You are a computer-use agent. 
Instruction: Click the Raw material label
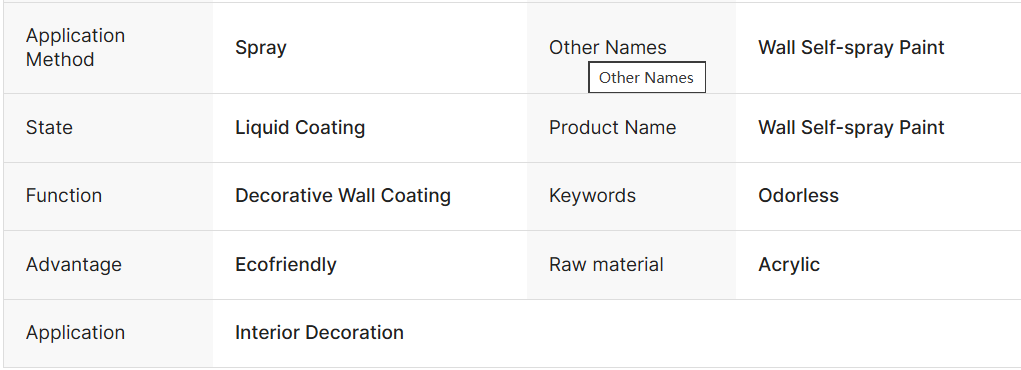[606, 264]
